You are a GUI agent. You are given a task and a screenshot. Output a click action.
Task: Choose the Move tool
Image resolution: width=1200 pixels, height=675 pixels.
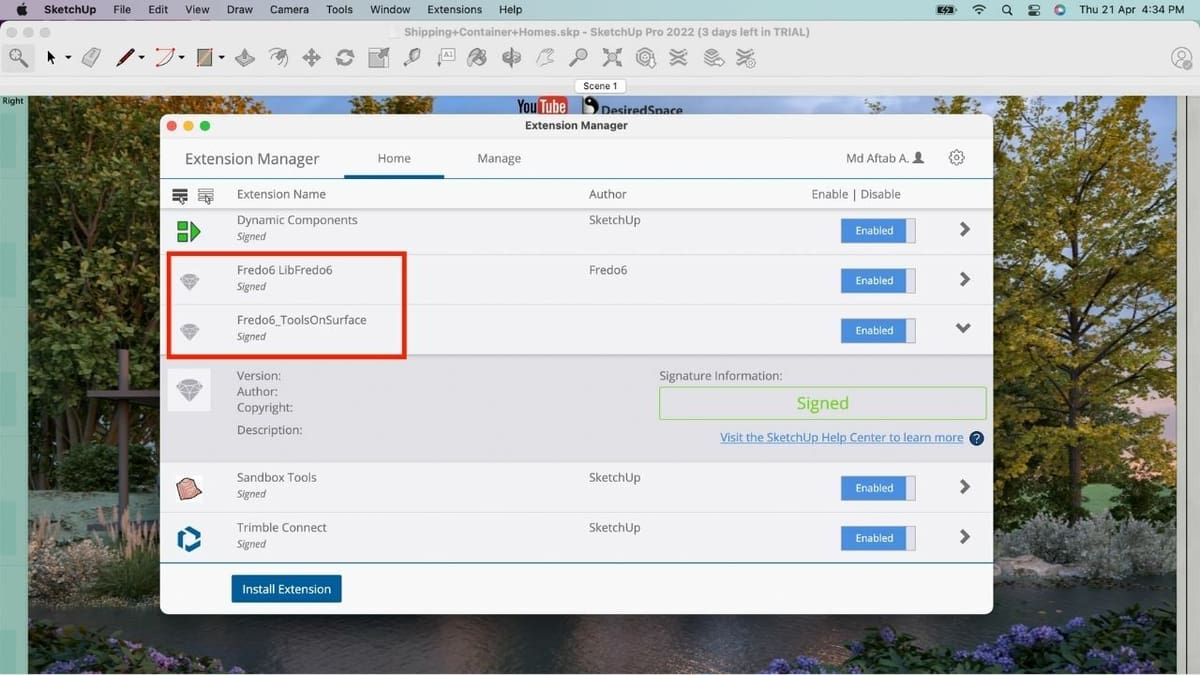312,58
